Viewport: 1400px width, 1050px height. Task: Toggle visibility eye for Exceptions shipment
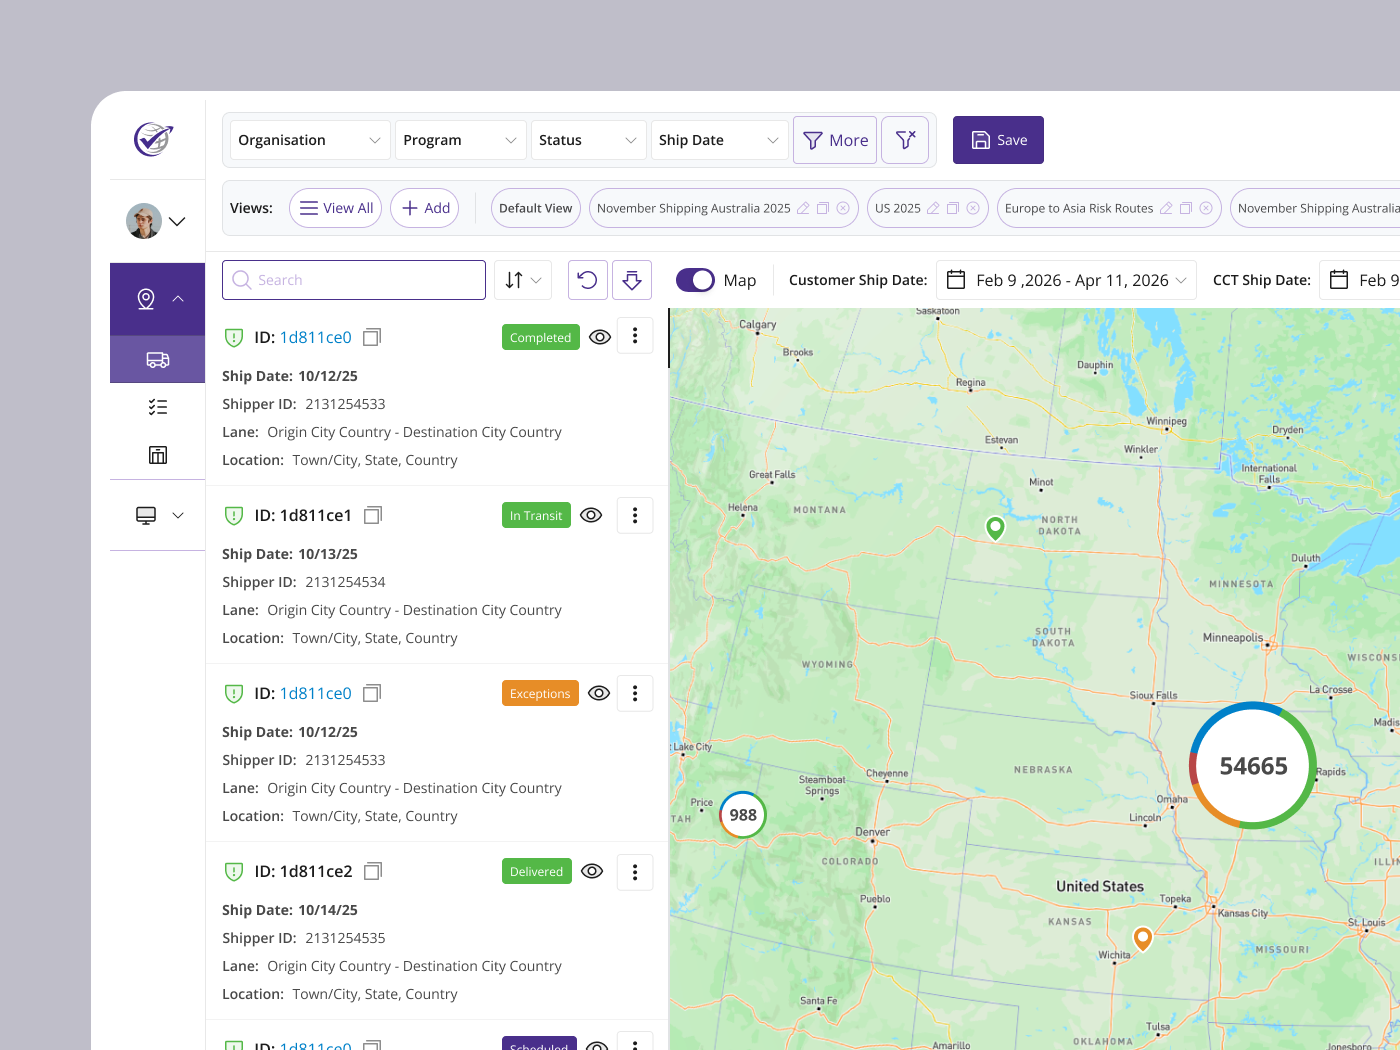tap(599, 693)
